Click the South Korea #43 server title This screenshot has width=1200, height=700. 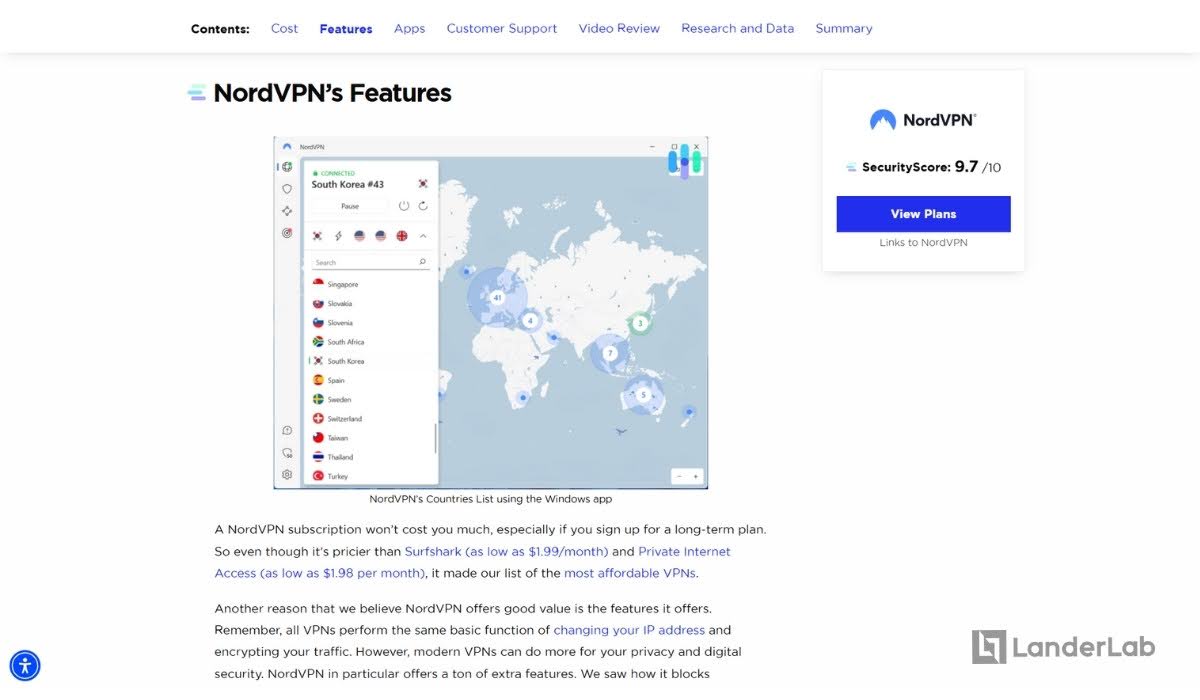(x=348, y=184)
